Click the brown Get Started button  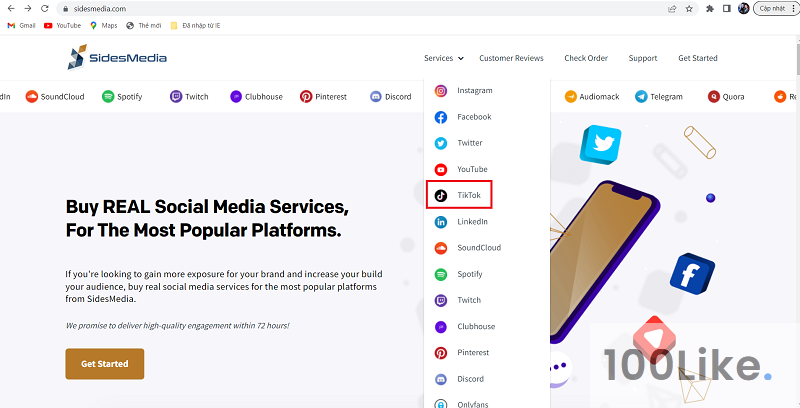coord(105,364)
